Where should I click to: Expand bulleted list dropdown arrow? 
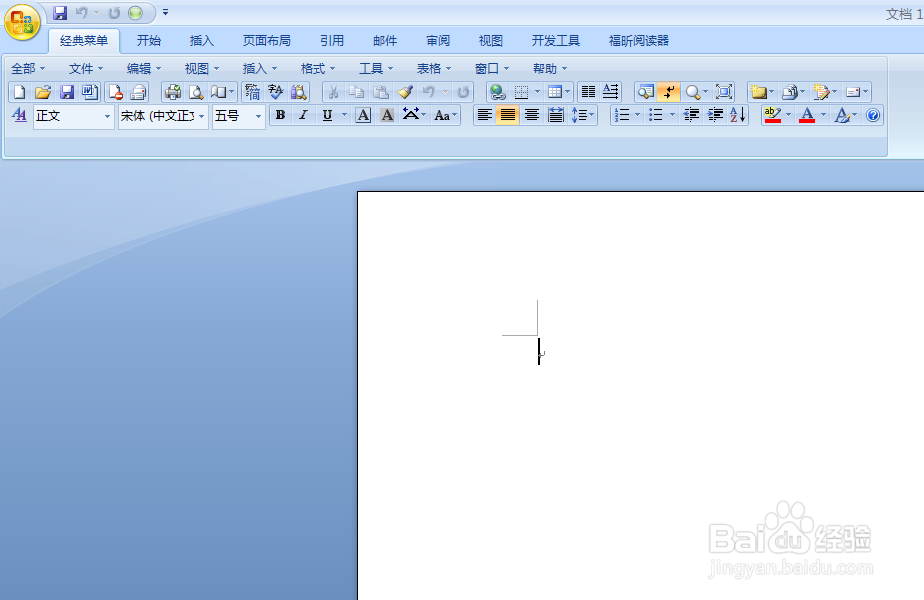pos(672,116)
